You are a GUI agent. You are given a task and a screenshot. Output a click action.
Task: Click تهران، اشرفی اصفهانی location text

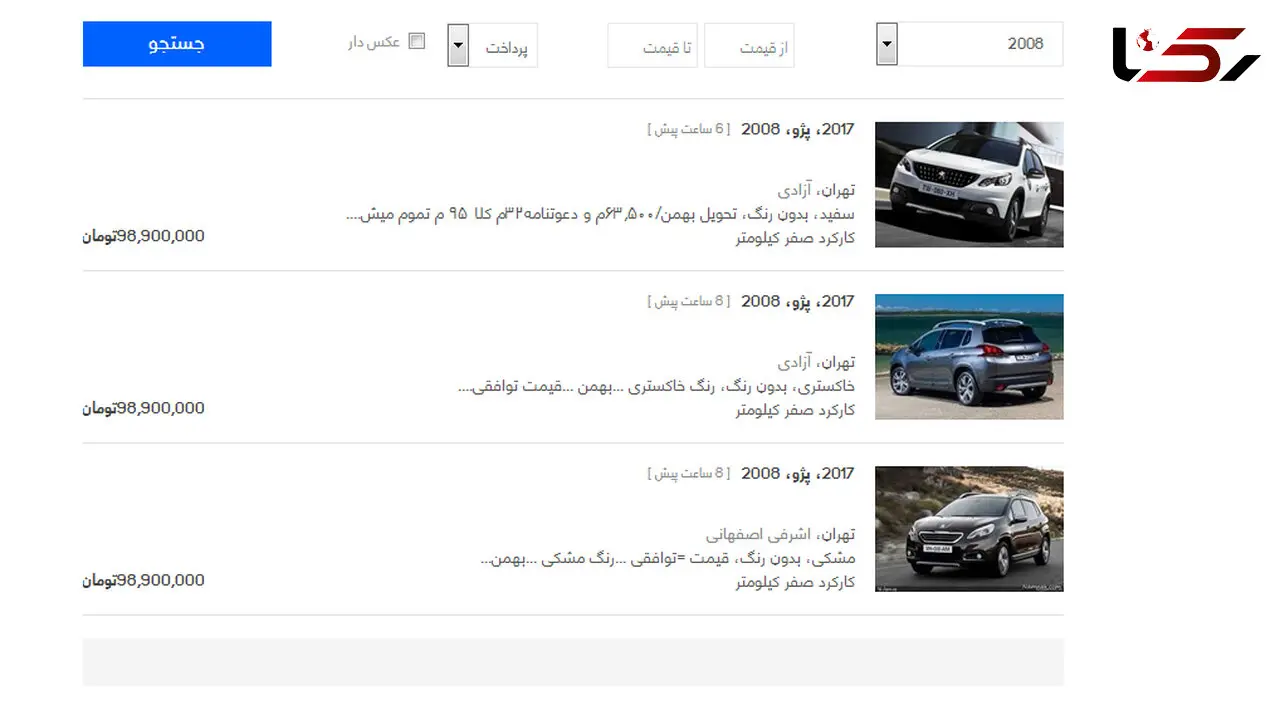(x=780, y=534)
